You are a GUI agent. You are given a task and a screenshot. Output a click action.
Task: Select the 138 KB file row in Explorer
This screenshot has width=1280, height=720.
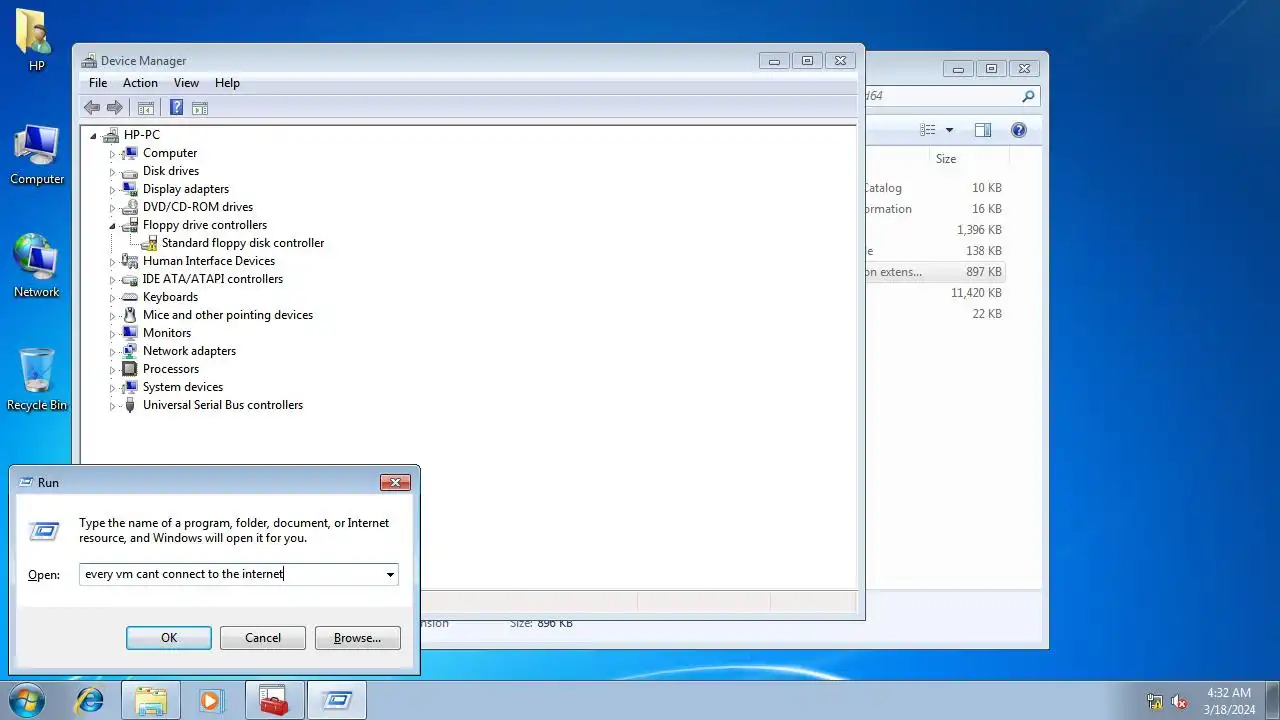pos(935,251)
